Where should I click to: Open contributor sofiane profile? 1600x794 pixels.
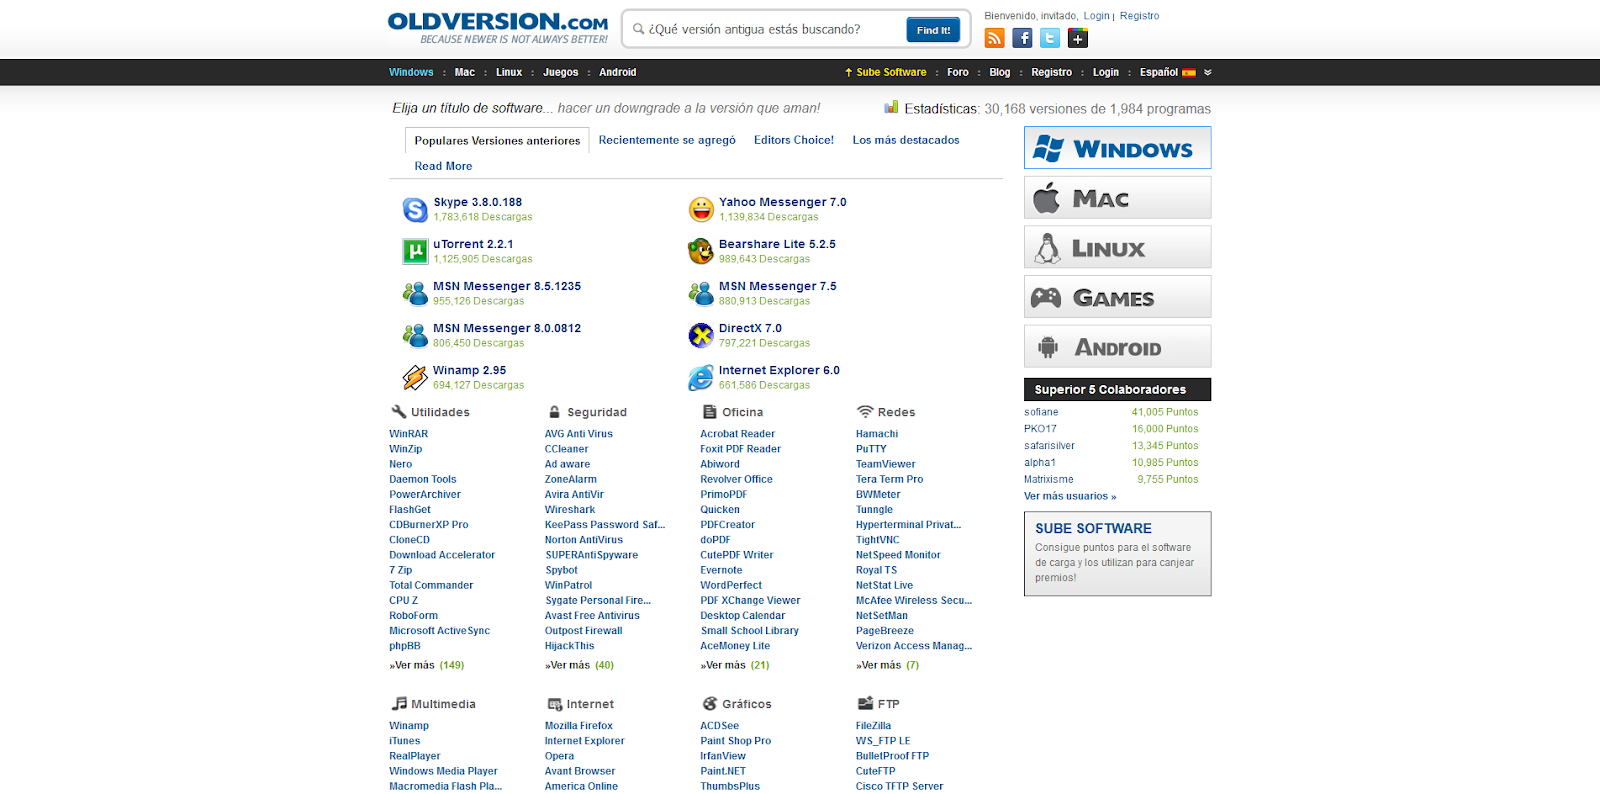coord(1041,412)
